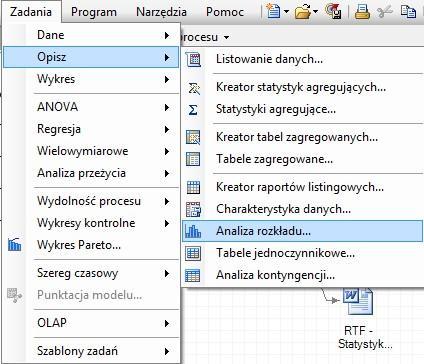Open the procesu dropdown arrow
This screenshot has height=364, width=424.
point(226,37)
